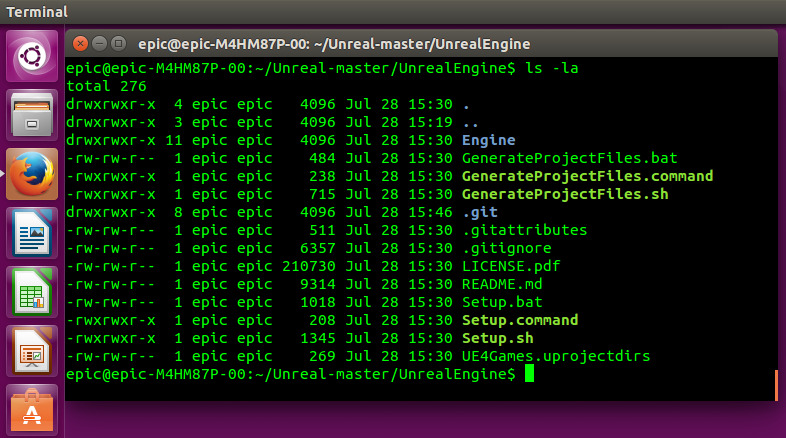Open LibreOffice Calc spreadsheet icon
The image size is (786, 438).
[x=32, y=292]
